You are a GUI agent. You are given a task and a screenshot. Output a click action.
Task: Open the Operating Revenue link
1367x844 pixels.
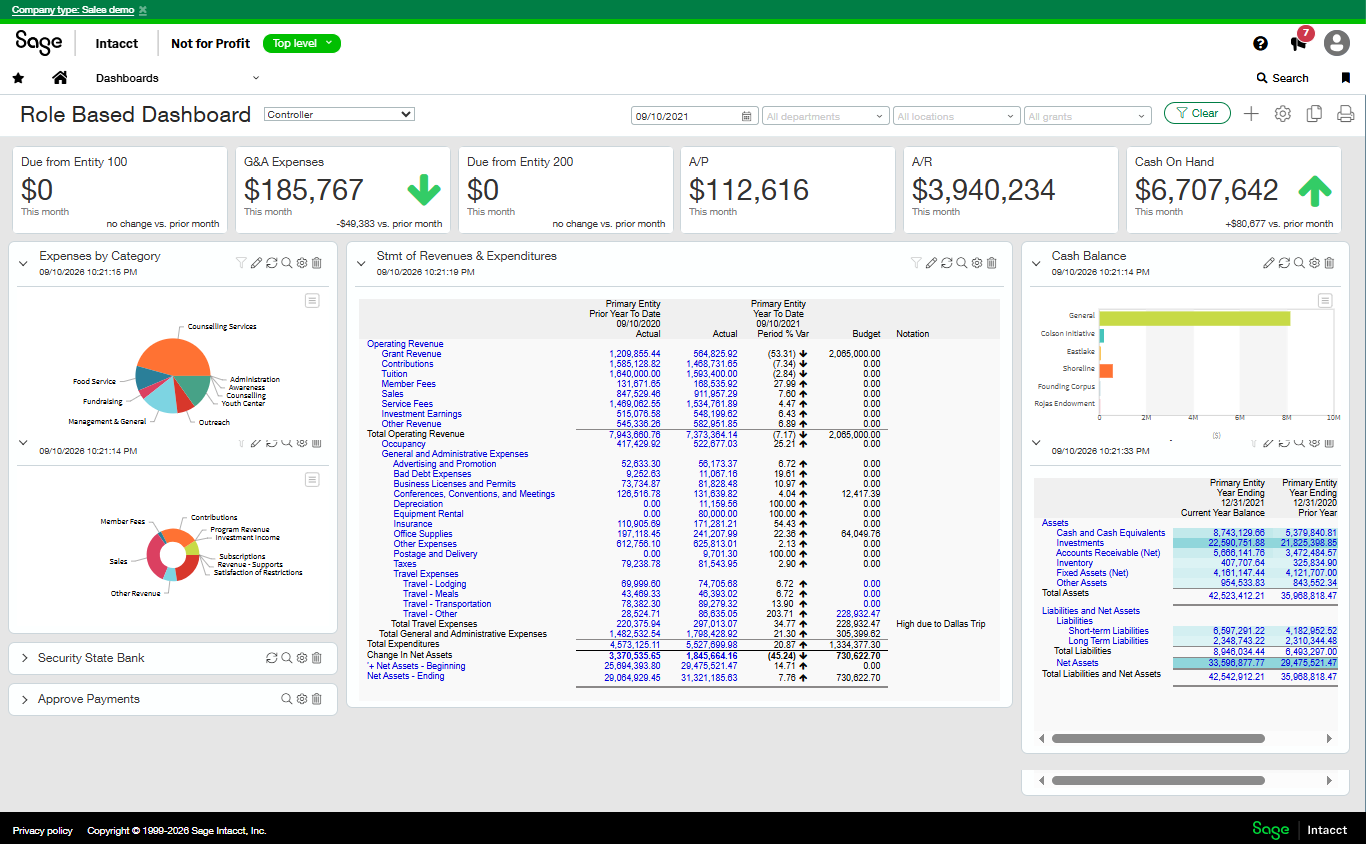[x=405, y=344]
